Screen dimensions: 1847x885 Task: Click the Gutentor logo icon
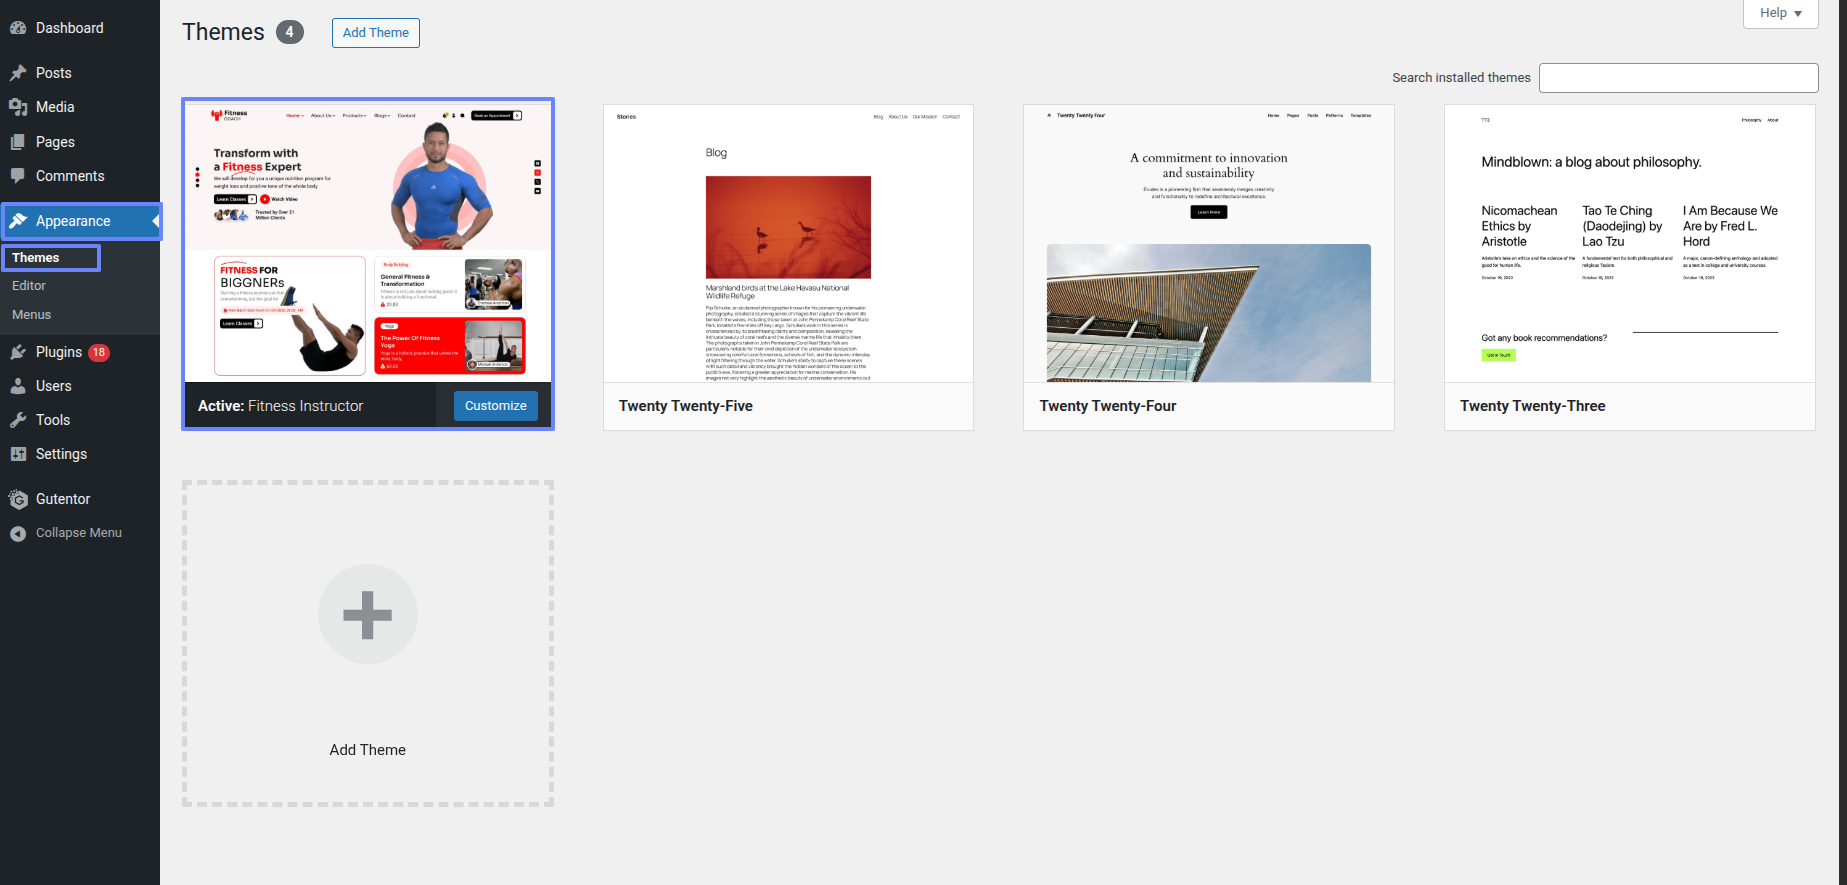point(18,499)
